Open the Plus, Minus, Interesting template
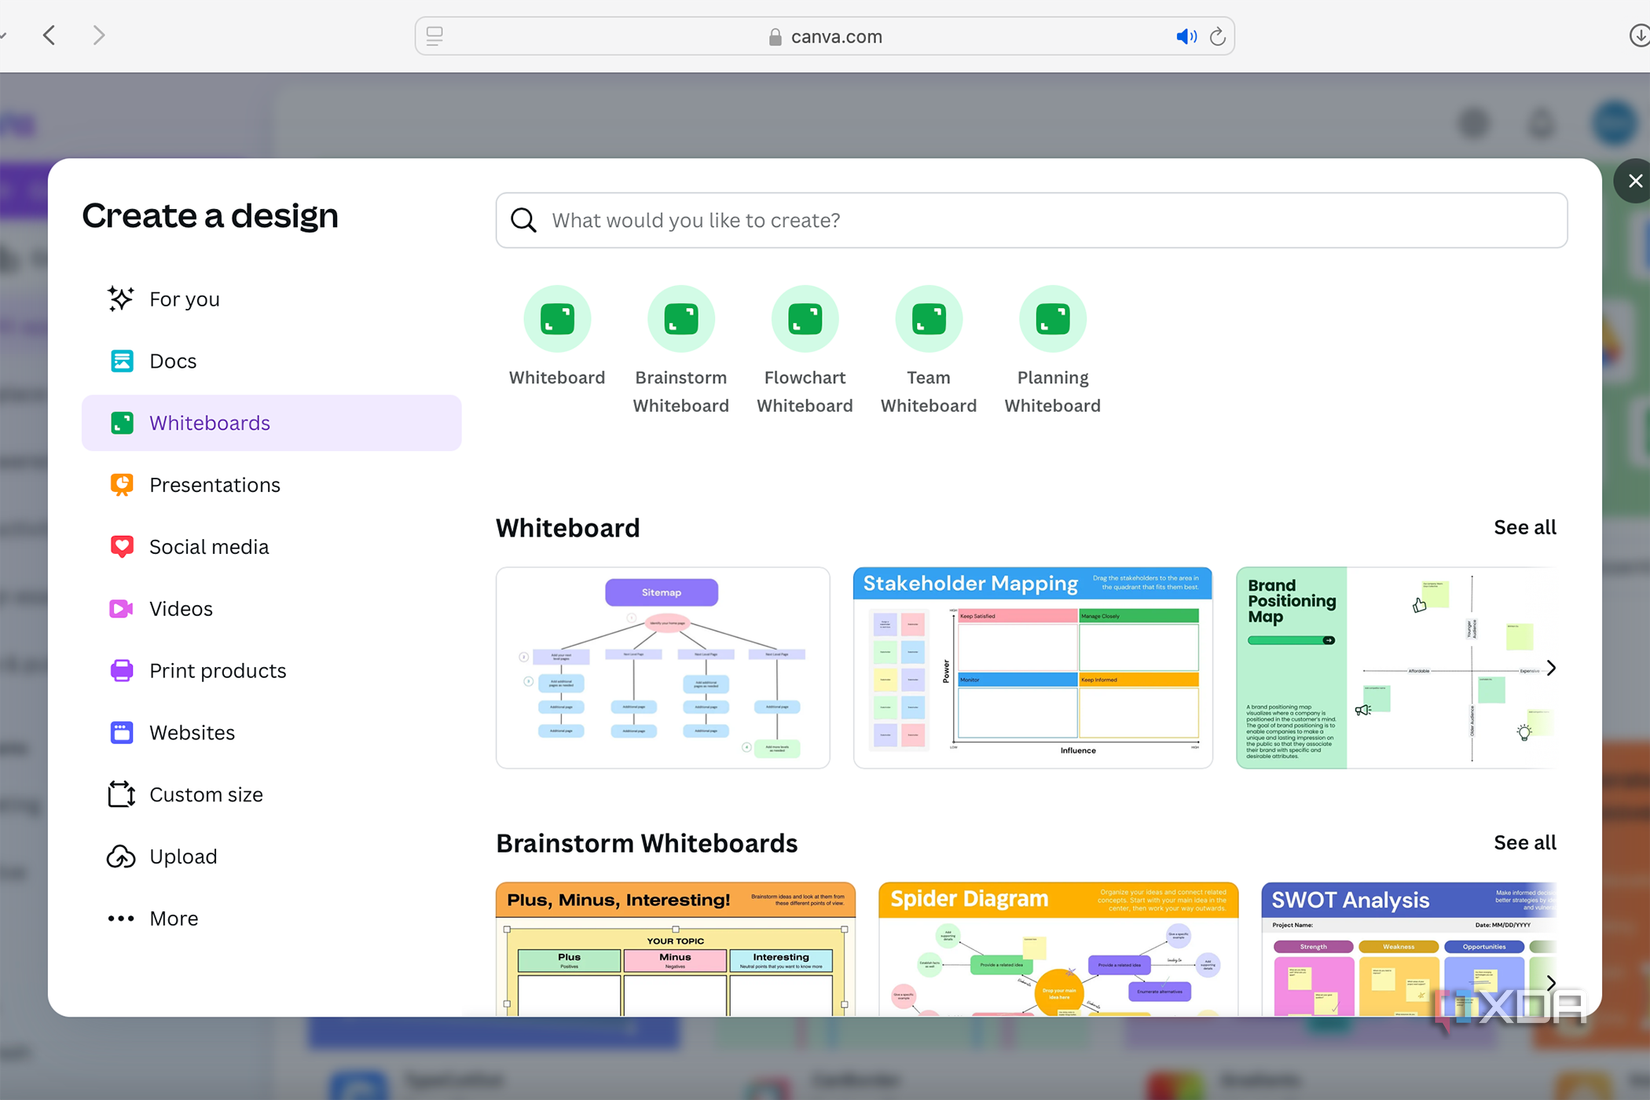 pyautogui.click(x=676, y=949)
